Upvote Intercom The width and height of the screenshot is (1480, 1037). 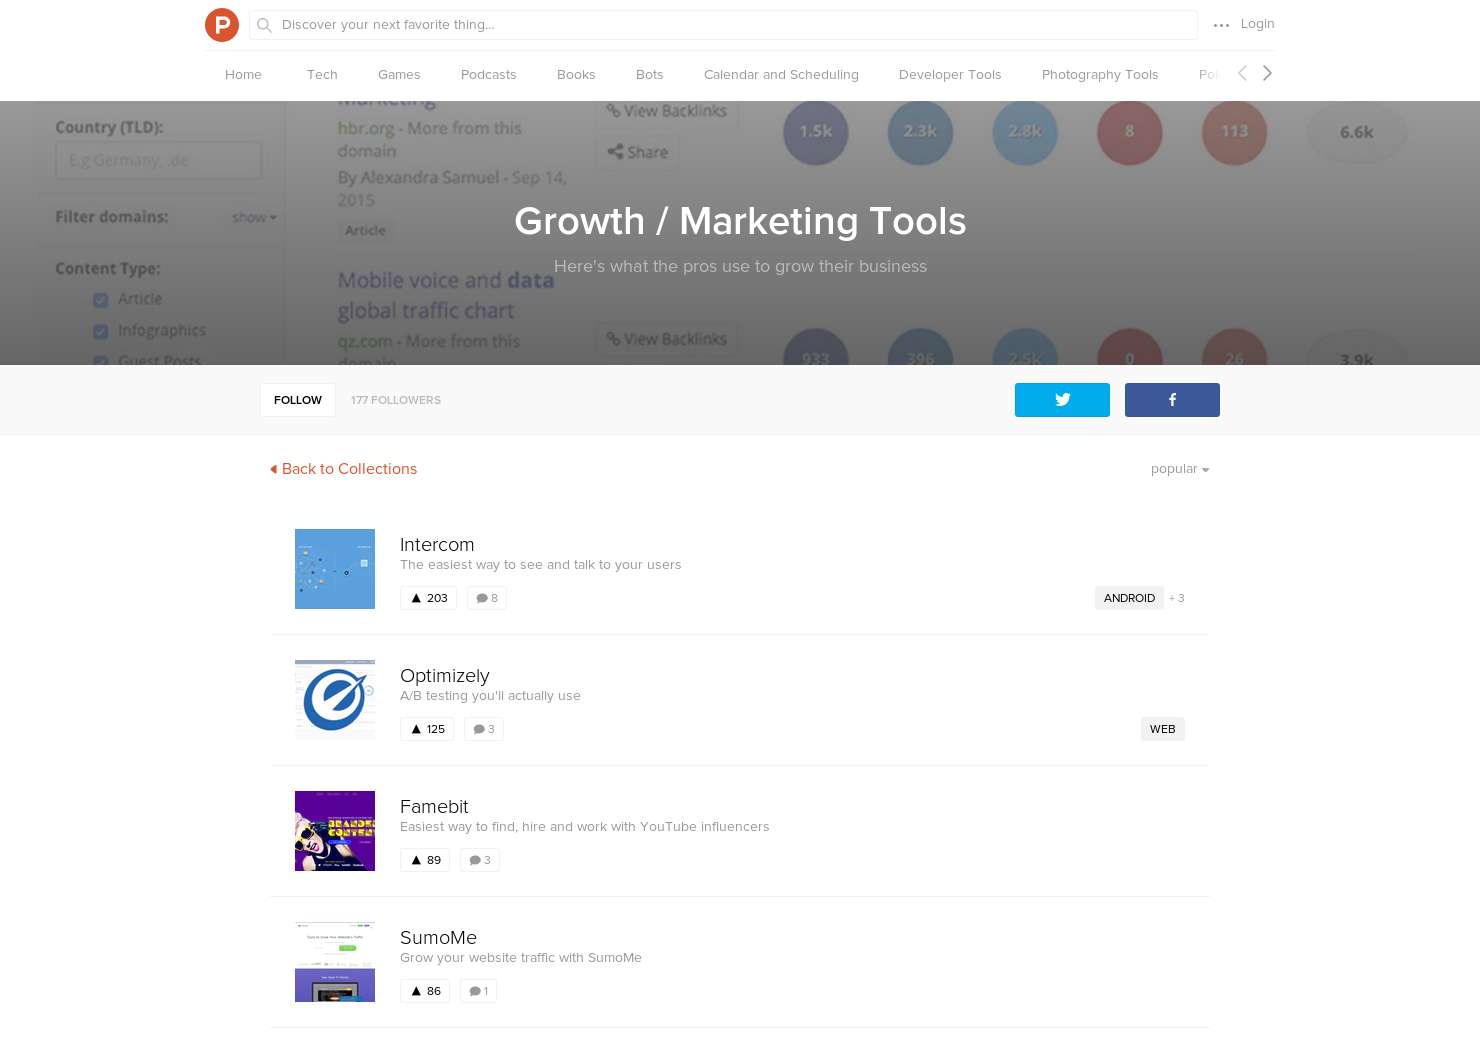coord(428,597)
